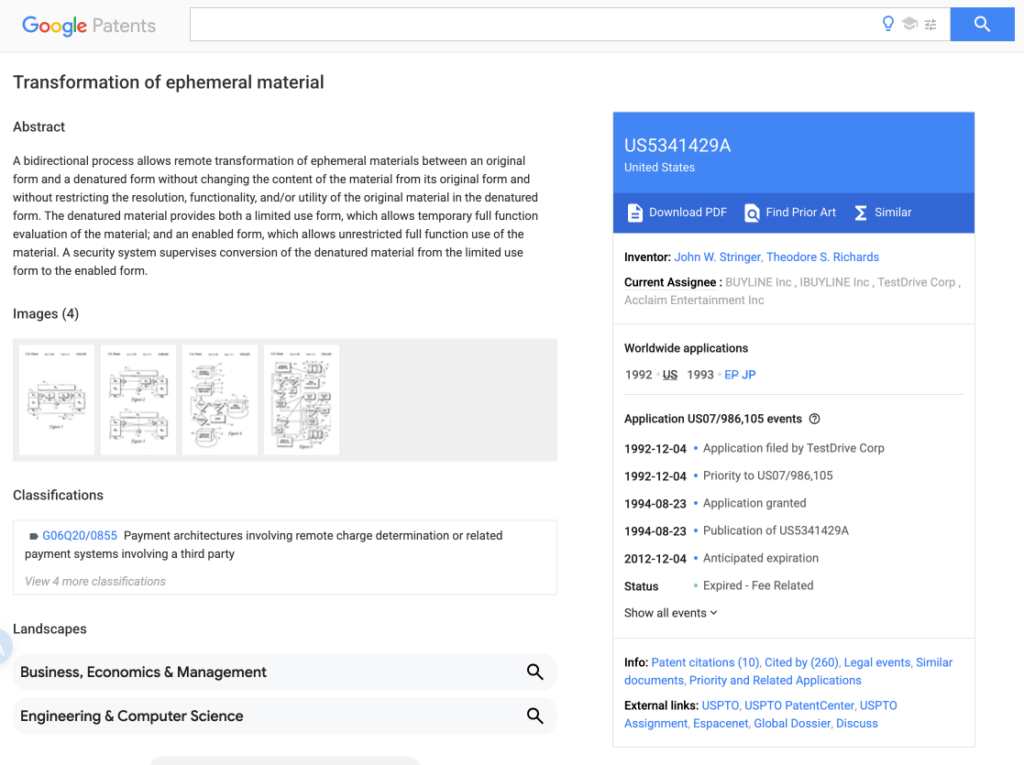
Task: Click the 'Images (4)' heading
Action: (x=46, y=314)
